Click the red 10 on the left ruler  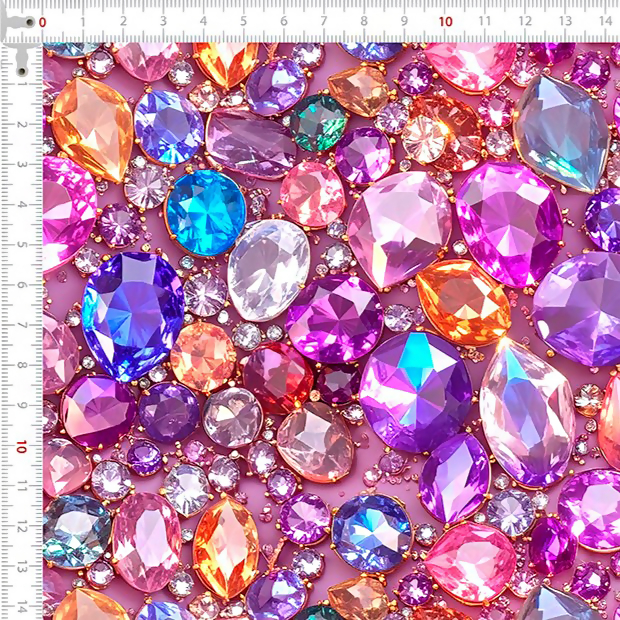click(x=20, y=446)
